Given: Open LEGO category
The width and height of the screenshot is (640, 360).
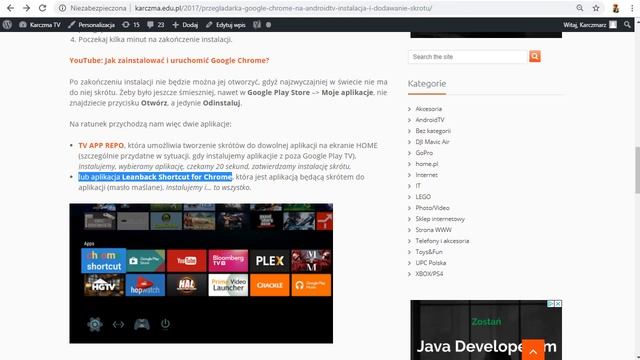Looking at the screenshot, I should tap(423, 197).
